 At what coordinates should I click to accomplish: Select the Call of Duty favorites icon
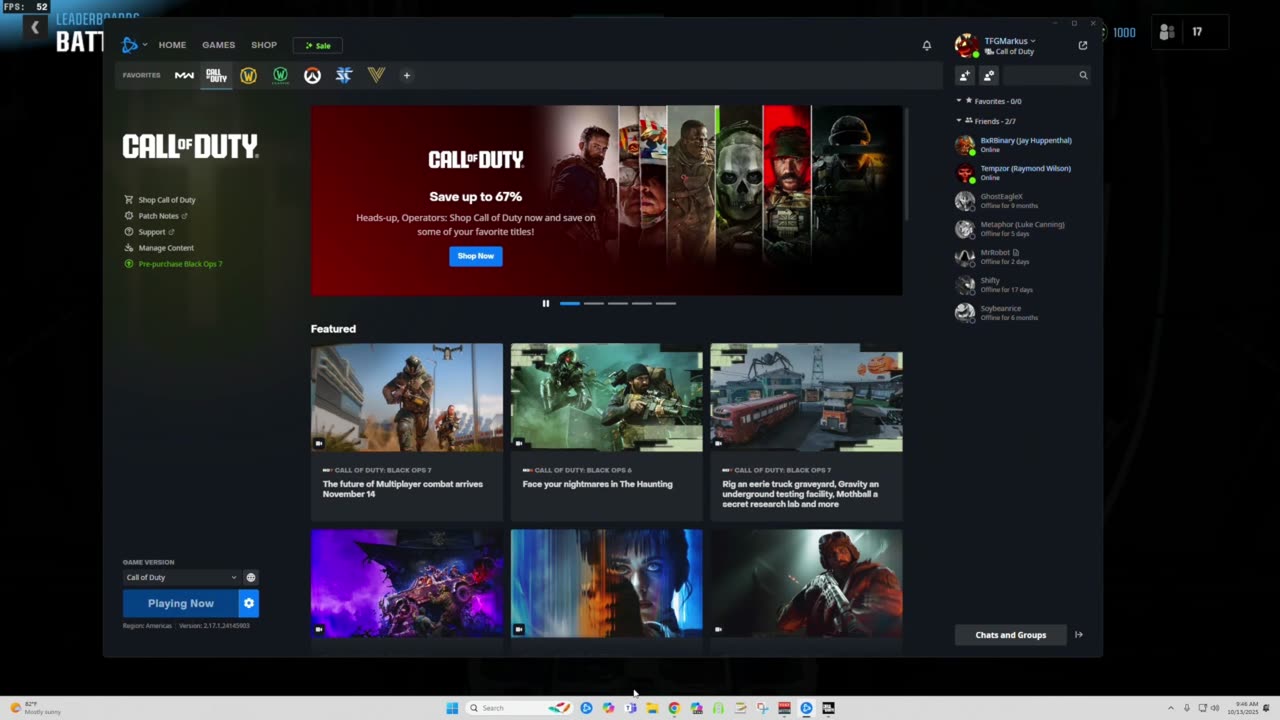216,75
